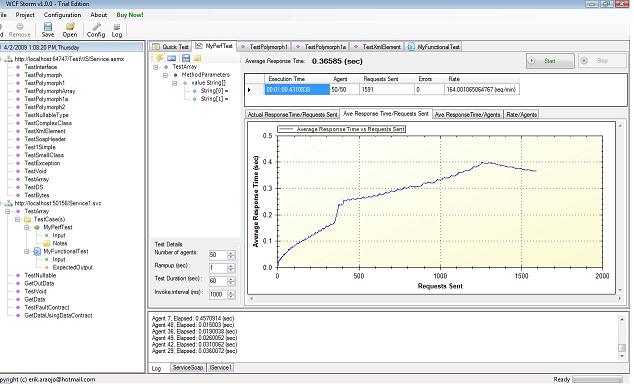Open a project with the Open icon

coord(70,30)
